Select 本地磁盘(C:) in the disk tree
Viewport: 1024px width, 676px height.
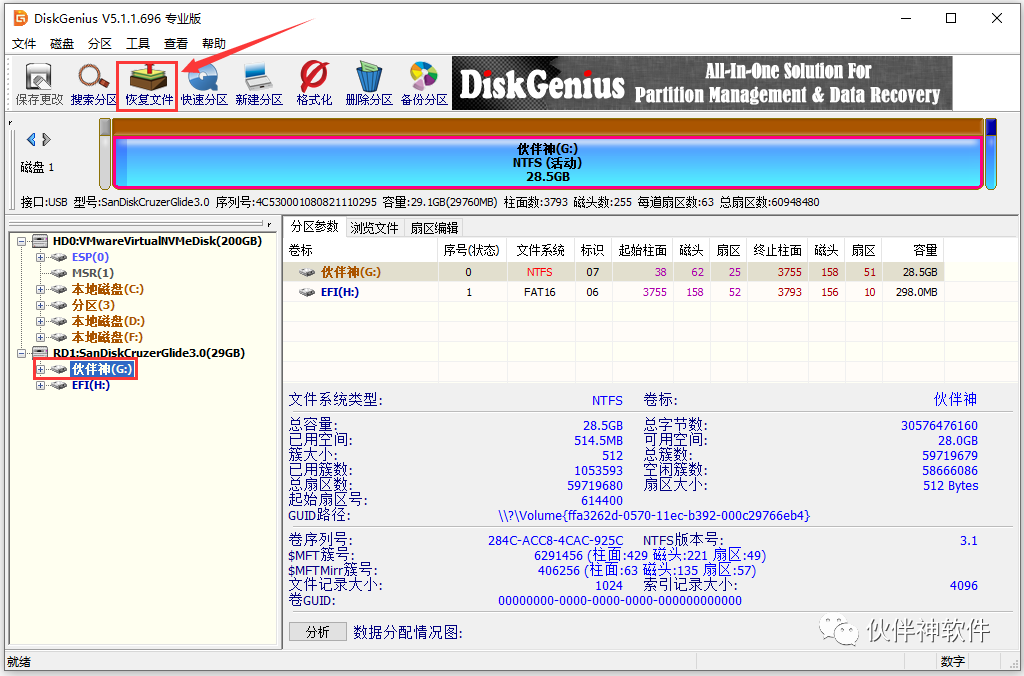[108, 289]
